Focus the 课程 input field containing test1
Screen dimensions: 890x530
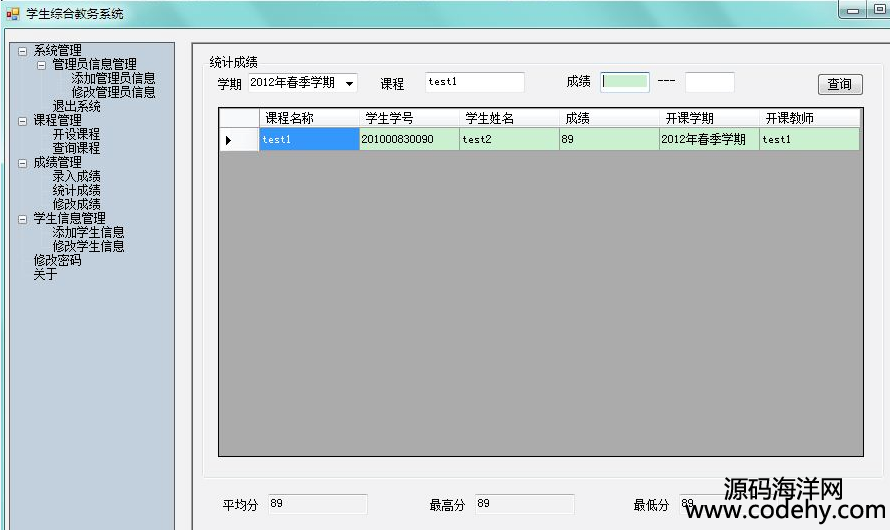(475, 82)
